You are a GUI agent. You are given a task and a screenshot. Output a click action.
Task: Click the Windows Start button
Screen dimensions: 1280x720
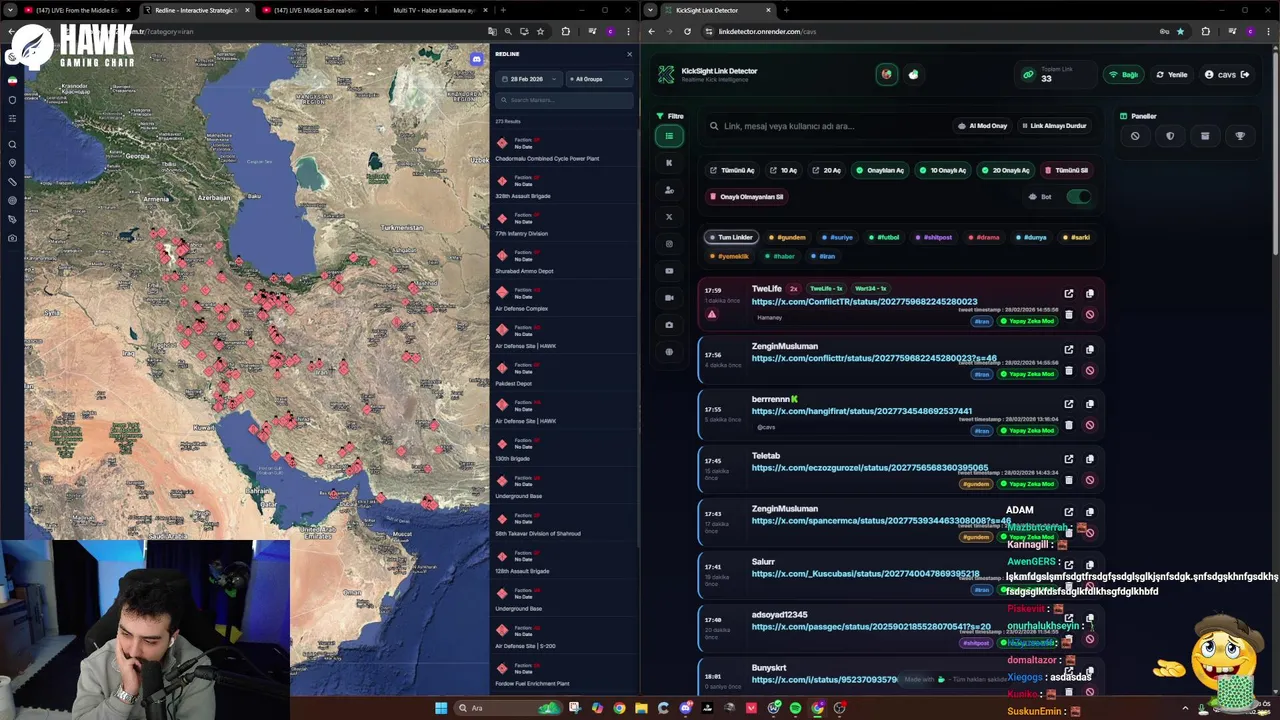click(x=441, y=708)
